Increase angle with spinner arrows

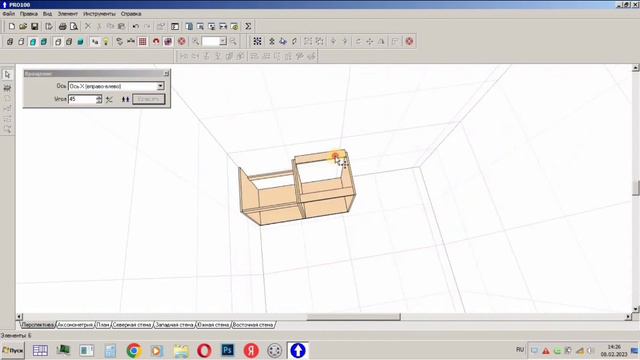pos(99,97)
